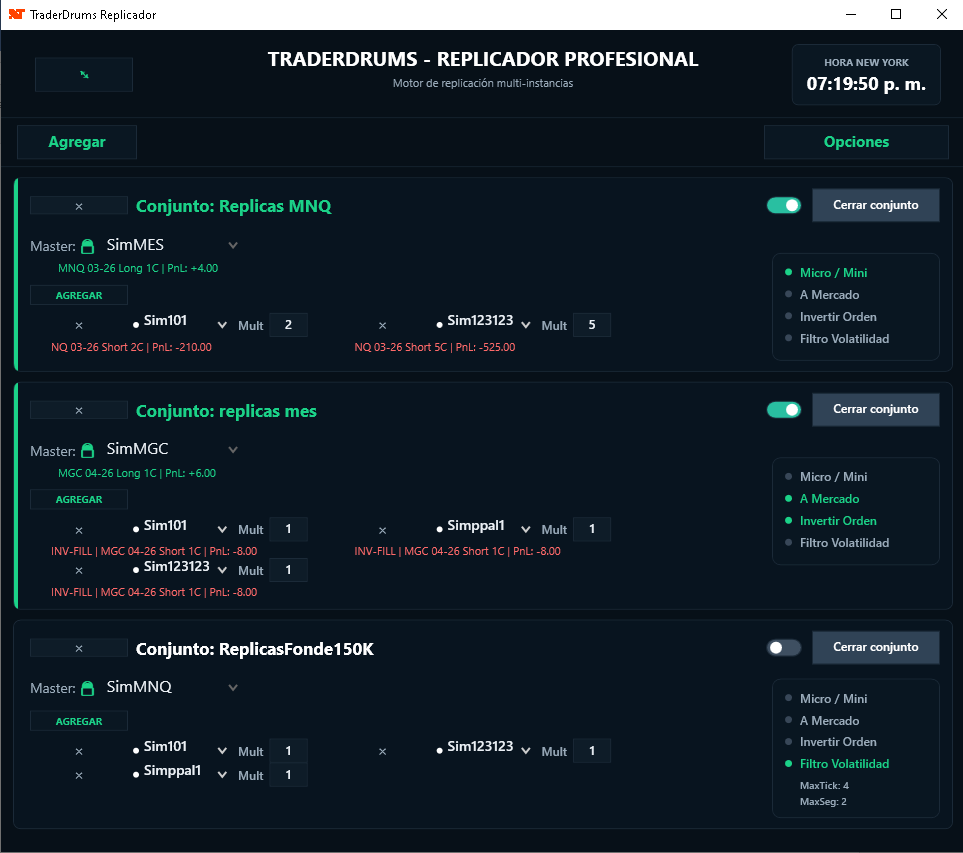Click the lock icon beside master SimMGC

[x=88, y=448]
